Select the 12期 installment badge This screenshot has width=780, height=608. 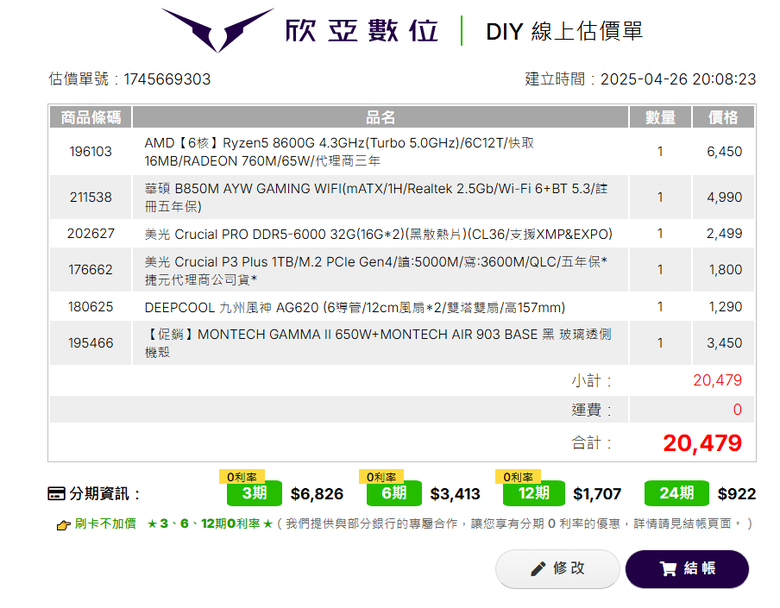click(x=534, y=493)
